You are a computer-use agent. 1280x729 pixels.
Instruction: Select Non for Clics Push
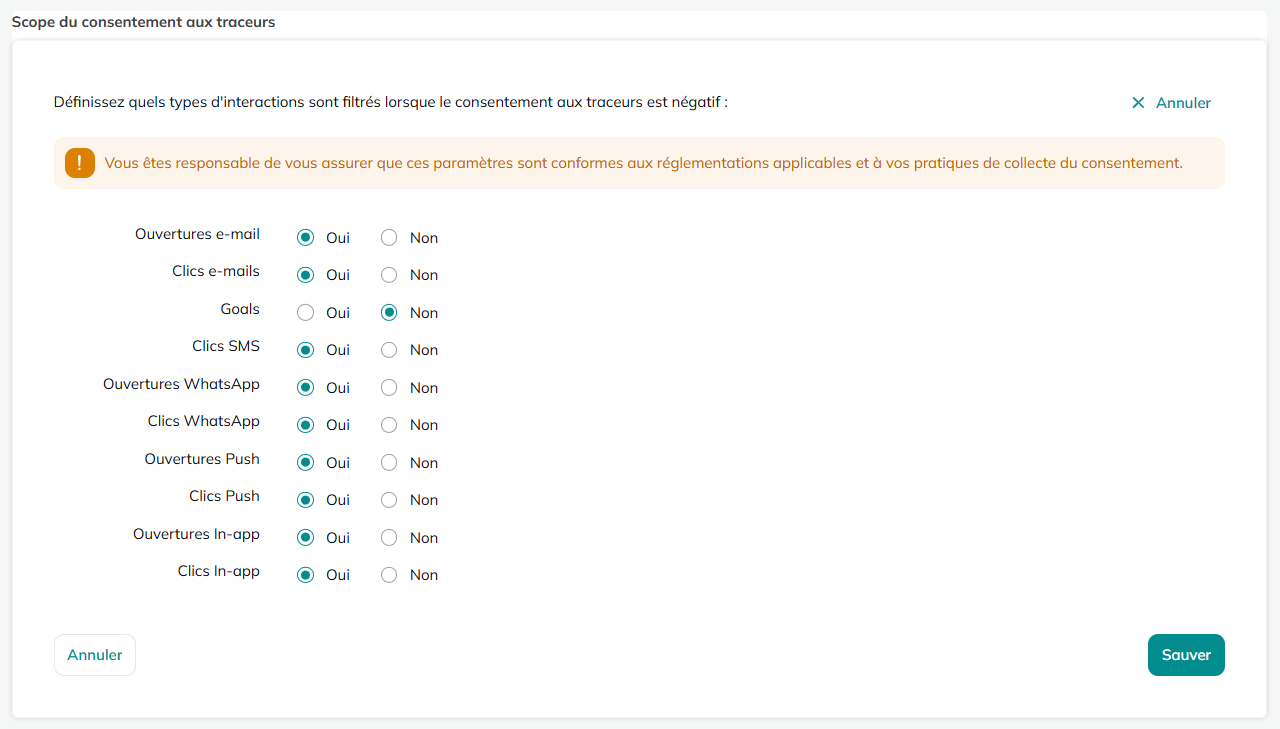(389, 500)
